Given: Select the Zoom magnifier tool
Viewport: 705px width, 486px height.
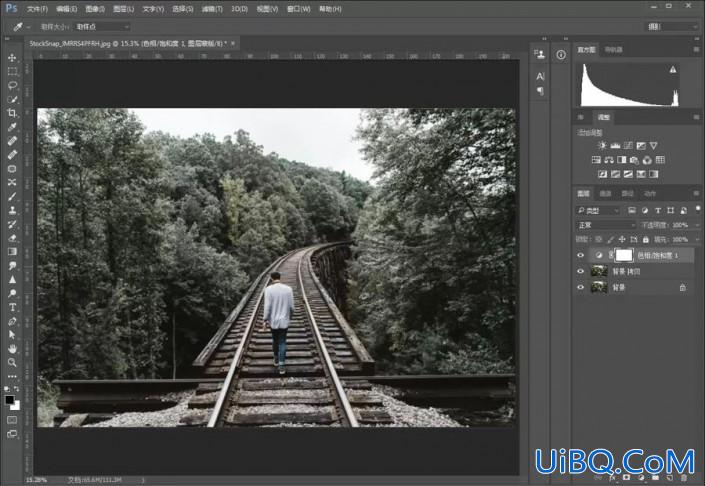Looking at the screenshot, I should pyautogui.click(x=12, y=362).
